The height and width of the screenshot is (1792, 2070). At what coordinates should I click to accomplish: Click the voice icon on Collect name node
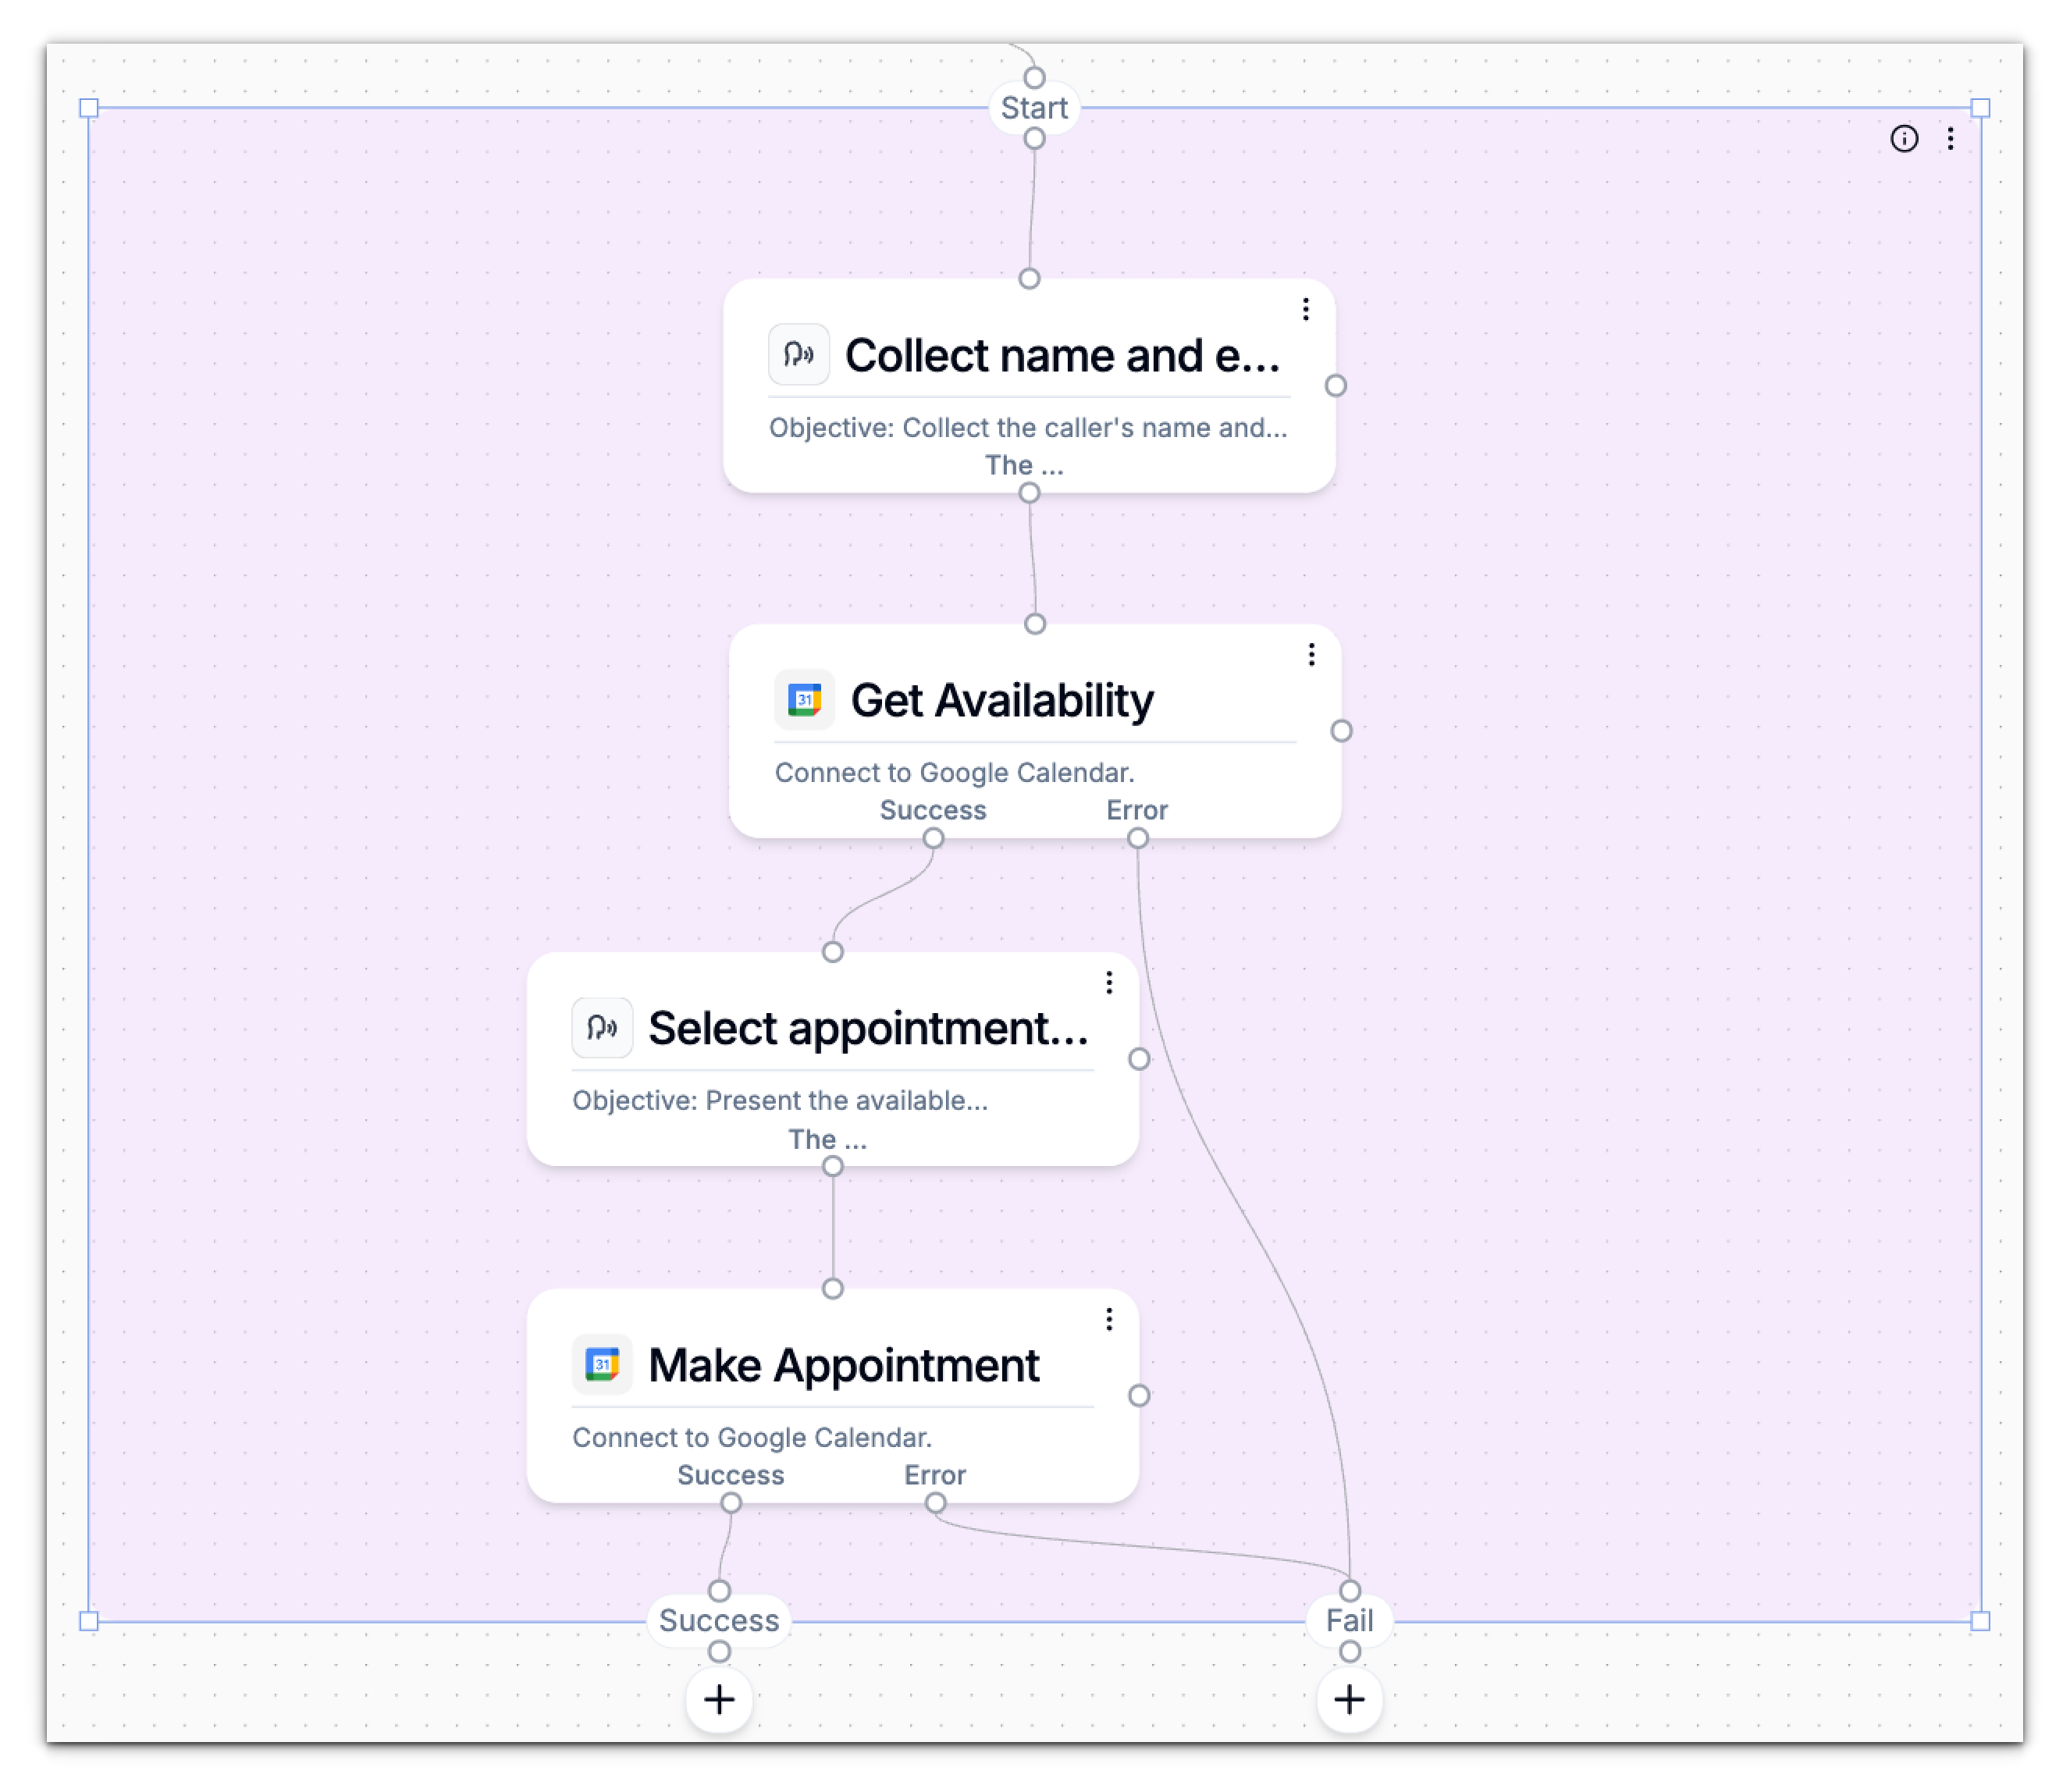coord(798,354)
